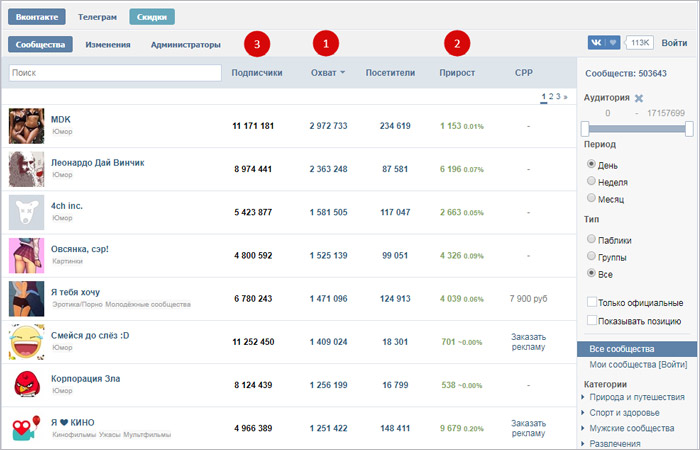
Task: Open Я ❤ КИНО camera avatar
Action: click(26, 428)
